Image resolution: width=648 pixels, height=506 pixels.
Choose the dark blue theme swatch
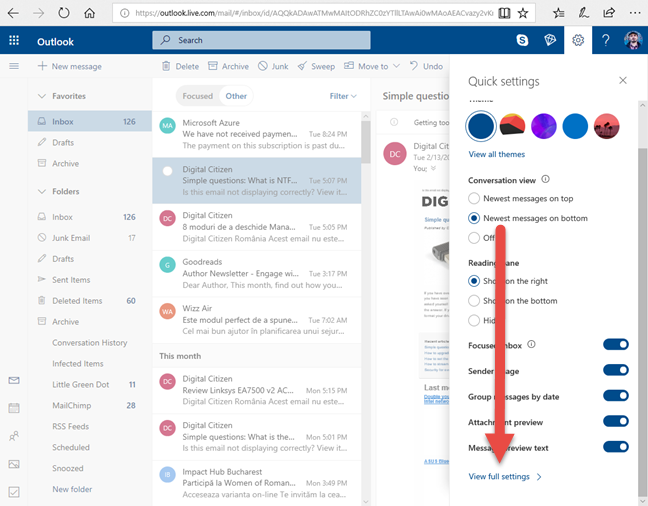point(481,126)
